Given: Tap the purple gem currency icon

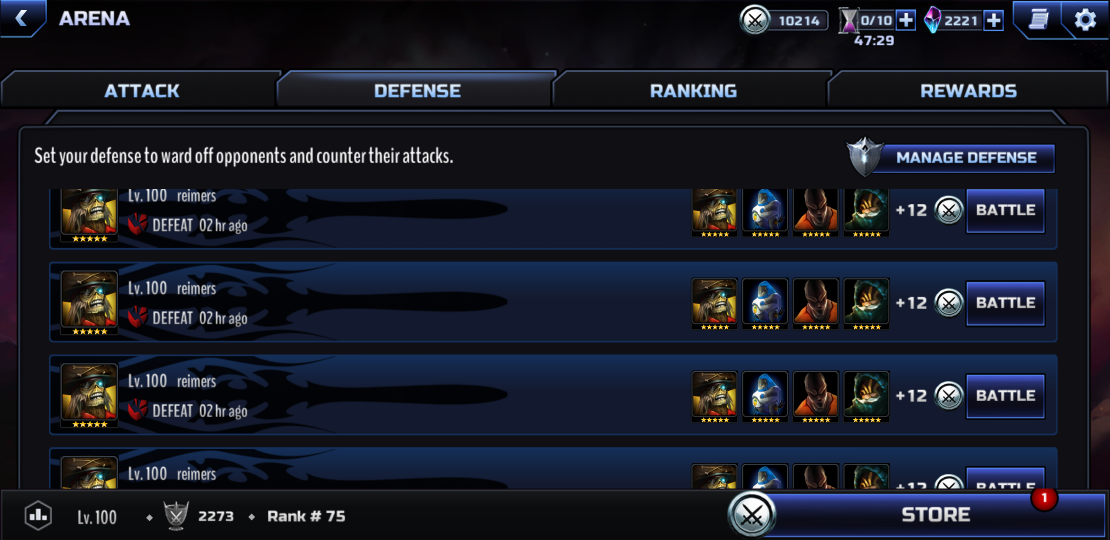Looking at the screenshot, I should click(934, 21).
